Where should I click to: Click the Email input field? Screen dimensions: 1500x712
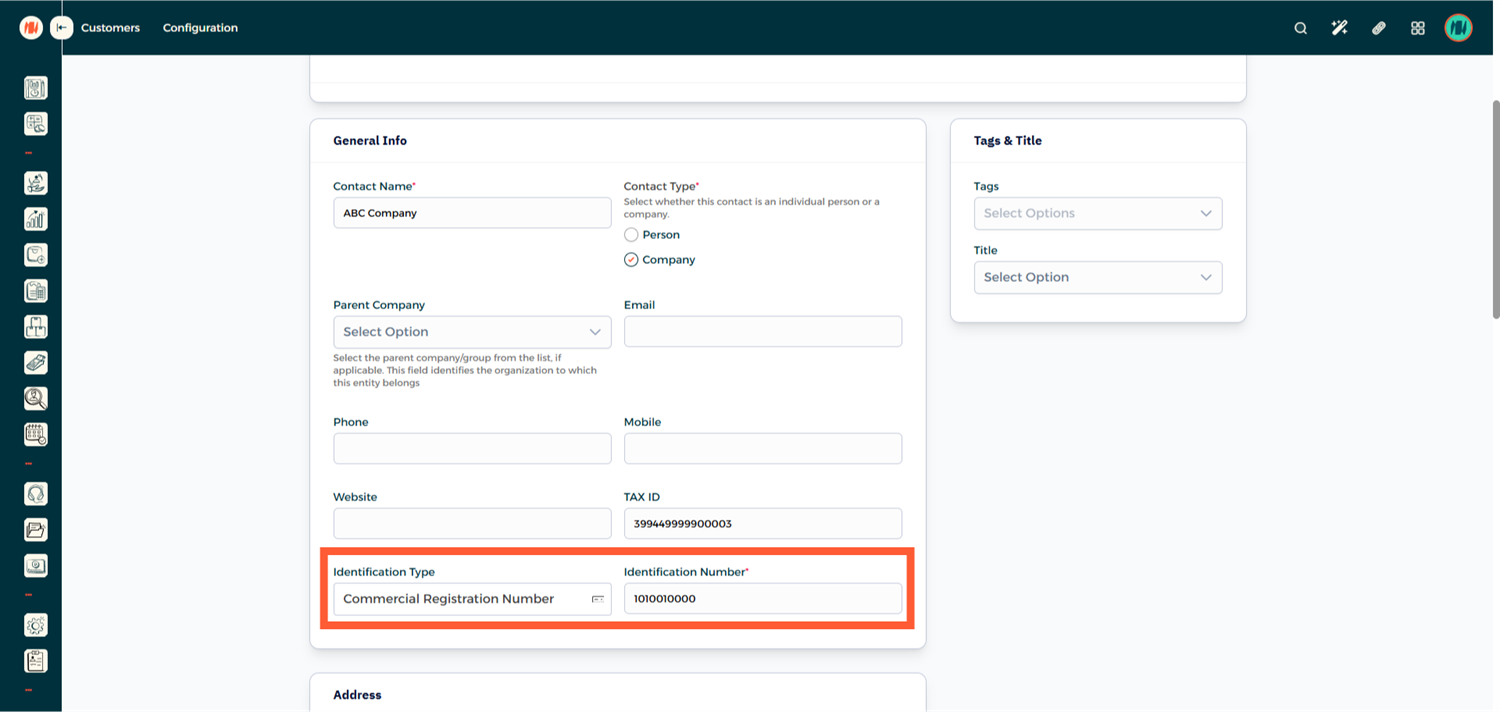[762, 332]
